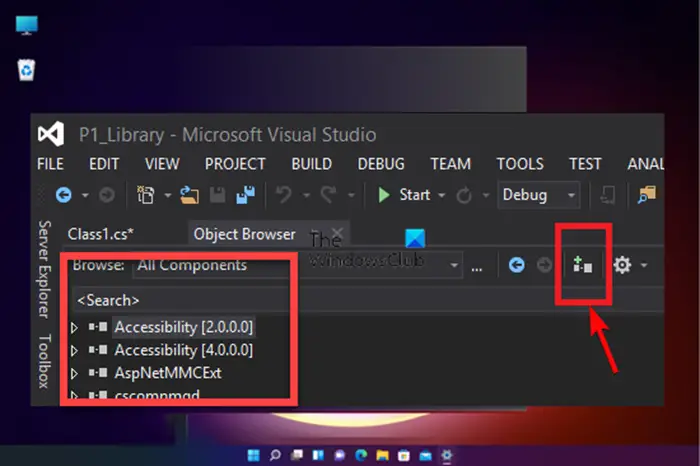Image resolution: width=700 pixels, height=466 pixels.
Task: Open the purple Chat icon on the taskbar
Action: click(339, 455)
